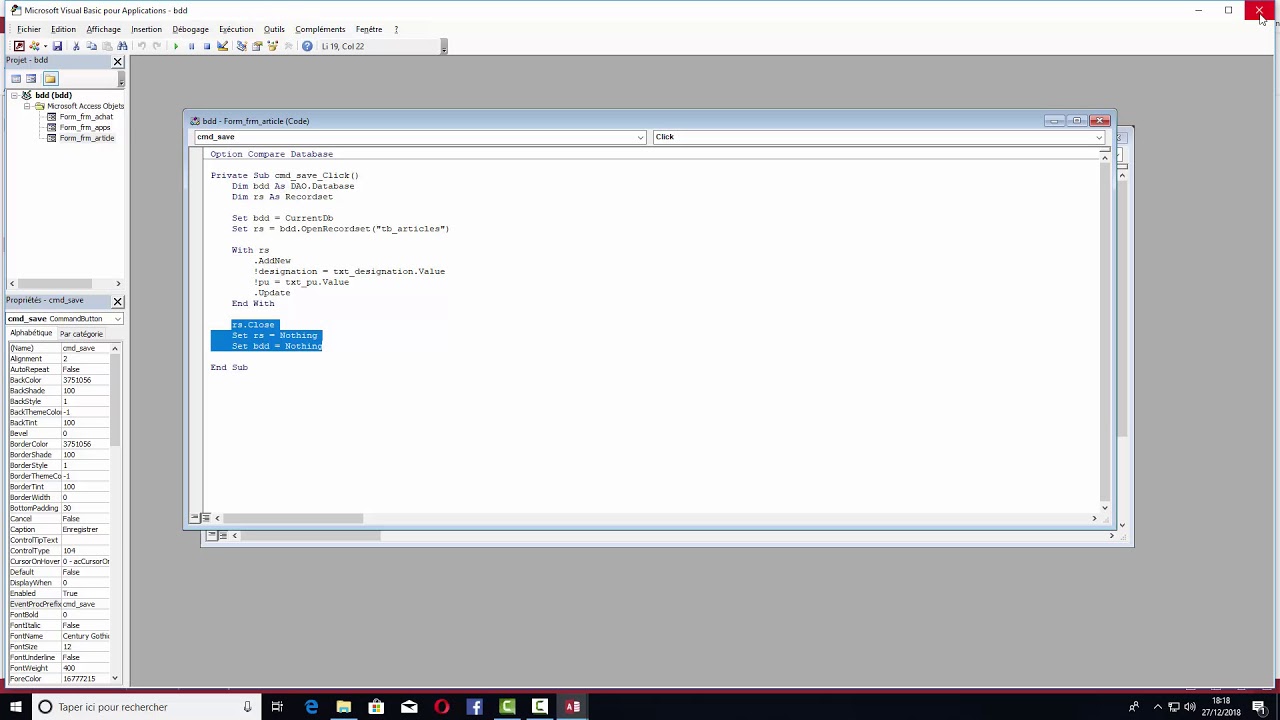Open the Affichage menu
1280x720 pixels.
[x=103, y=29]
